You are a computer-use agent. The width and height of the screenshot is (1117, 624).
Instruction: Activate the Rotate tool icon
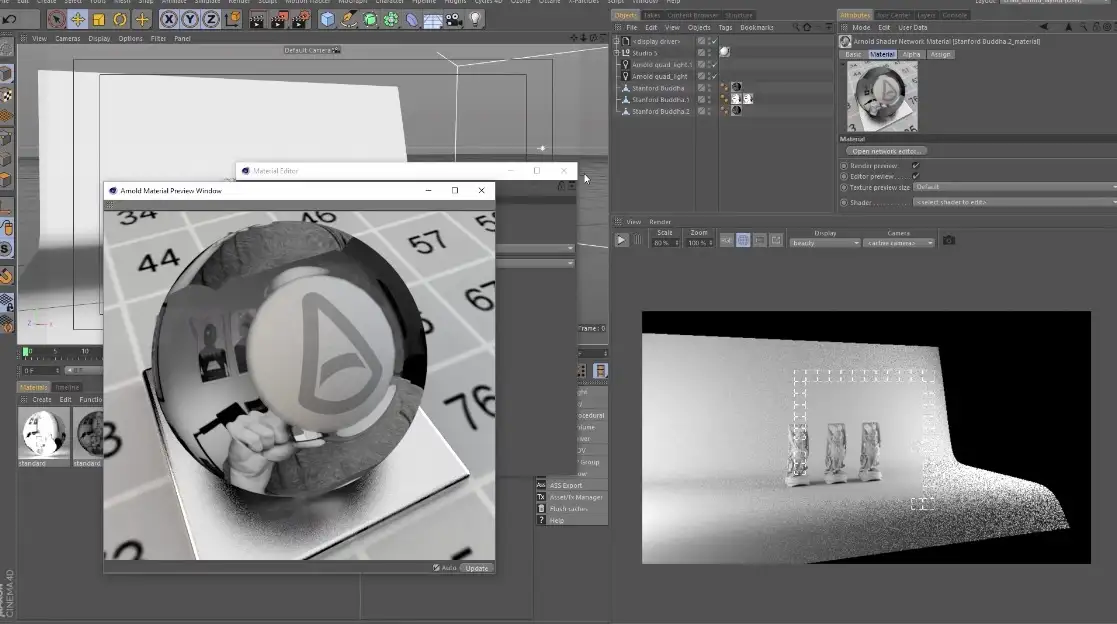pos(120,19)
